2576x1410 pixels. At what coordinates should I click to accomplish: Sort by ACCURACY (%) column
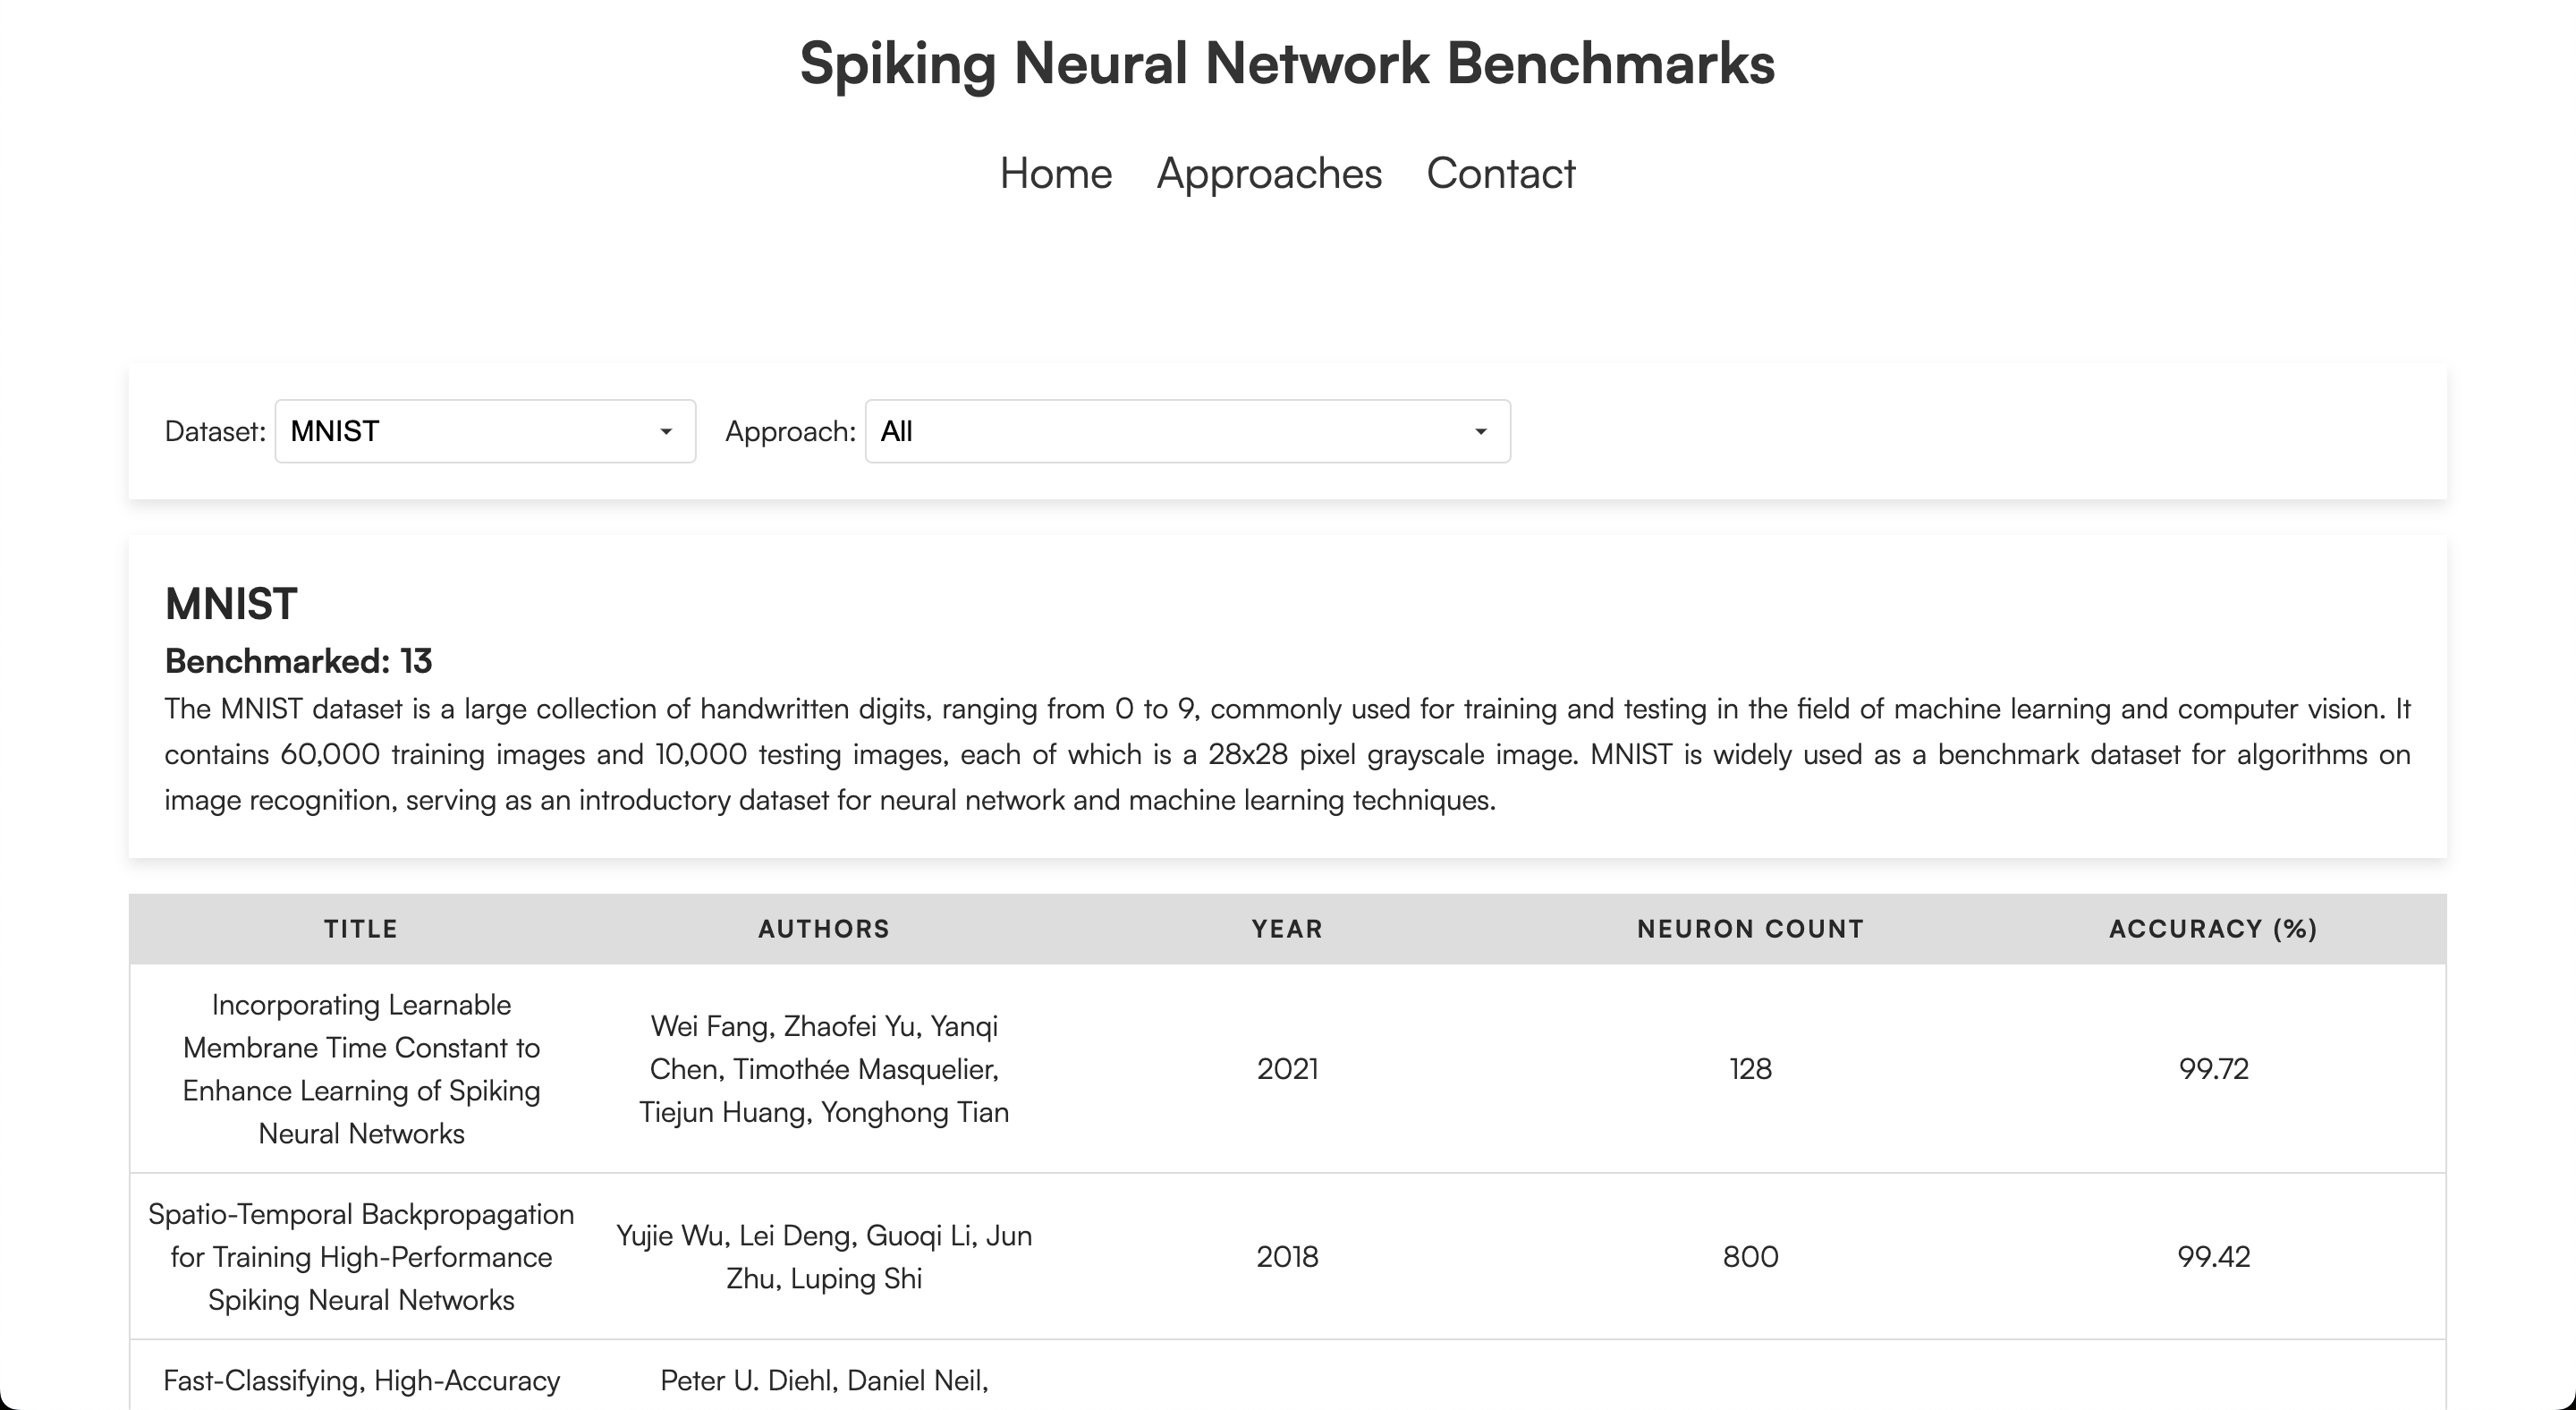(2212, 928)
